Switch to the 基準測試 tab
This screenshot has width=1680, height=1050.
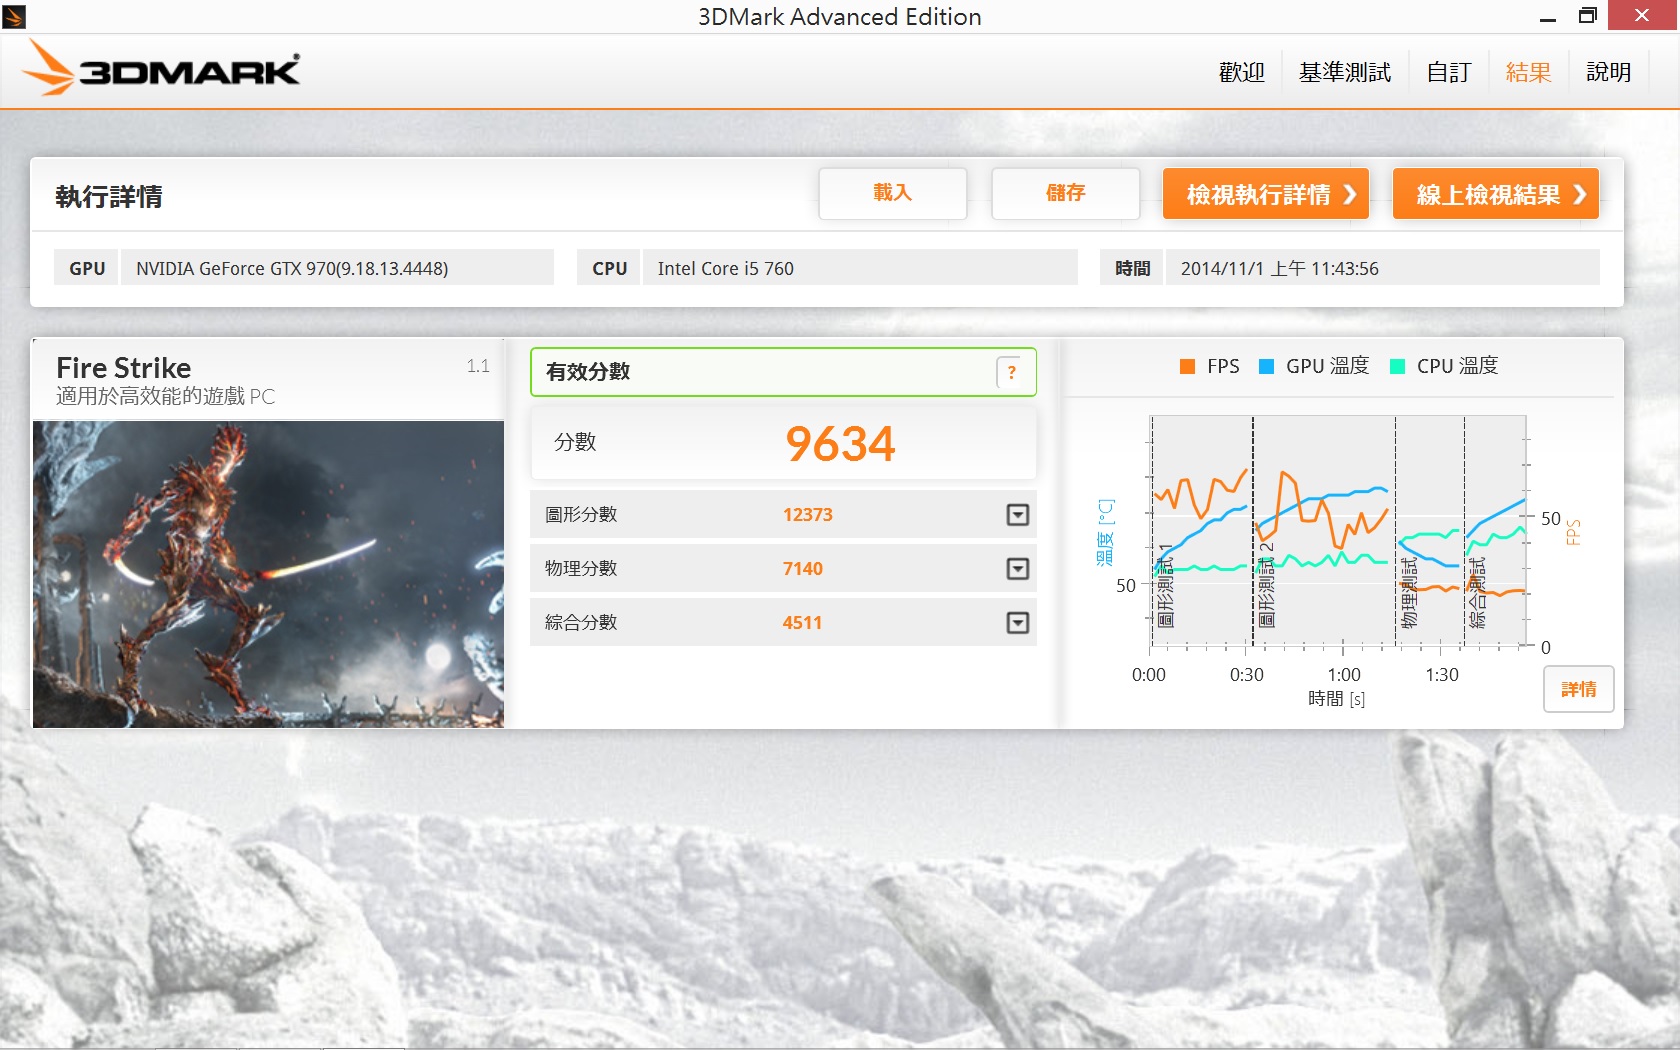1344,72
